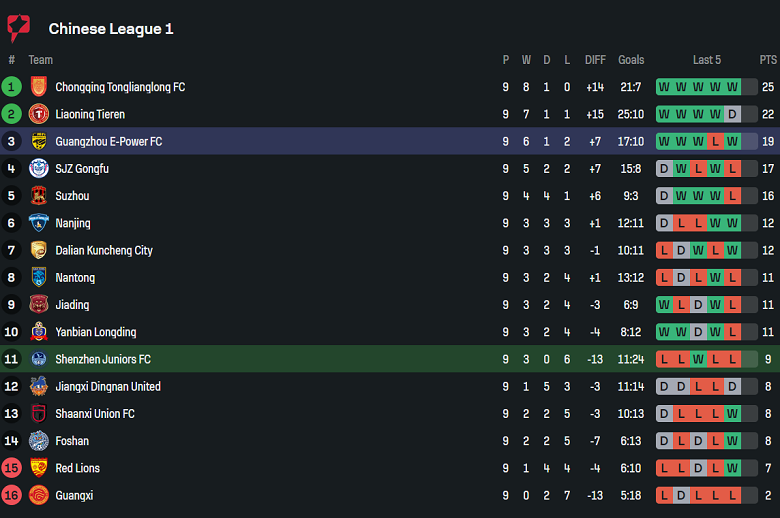Click Guangzhou E-Power FC club crest
The width and height of the screenshot is (780, 518).
39,141
